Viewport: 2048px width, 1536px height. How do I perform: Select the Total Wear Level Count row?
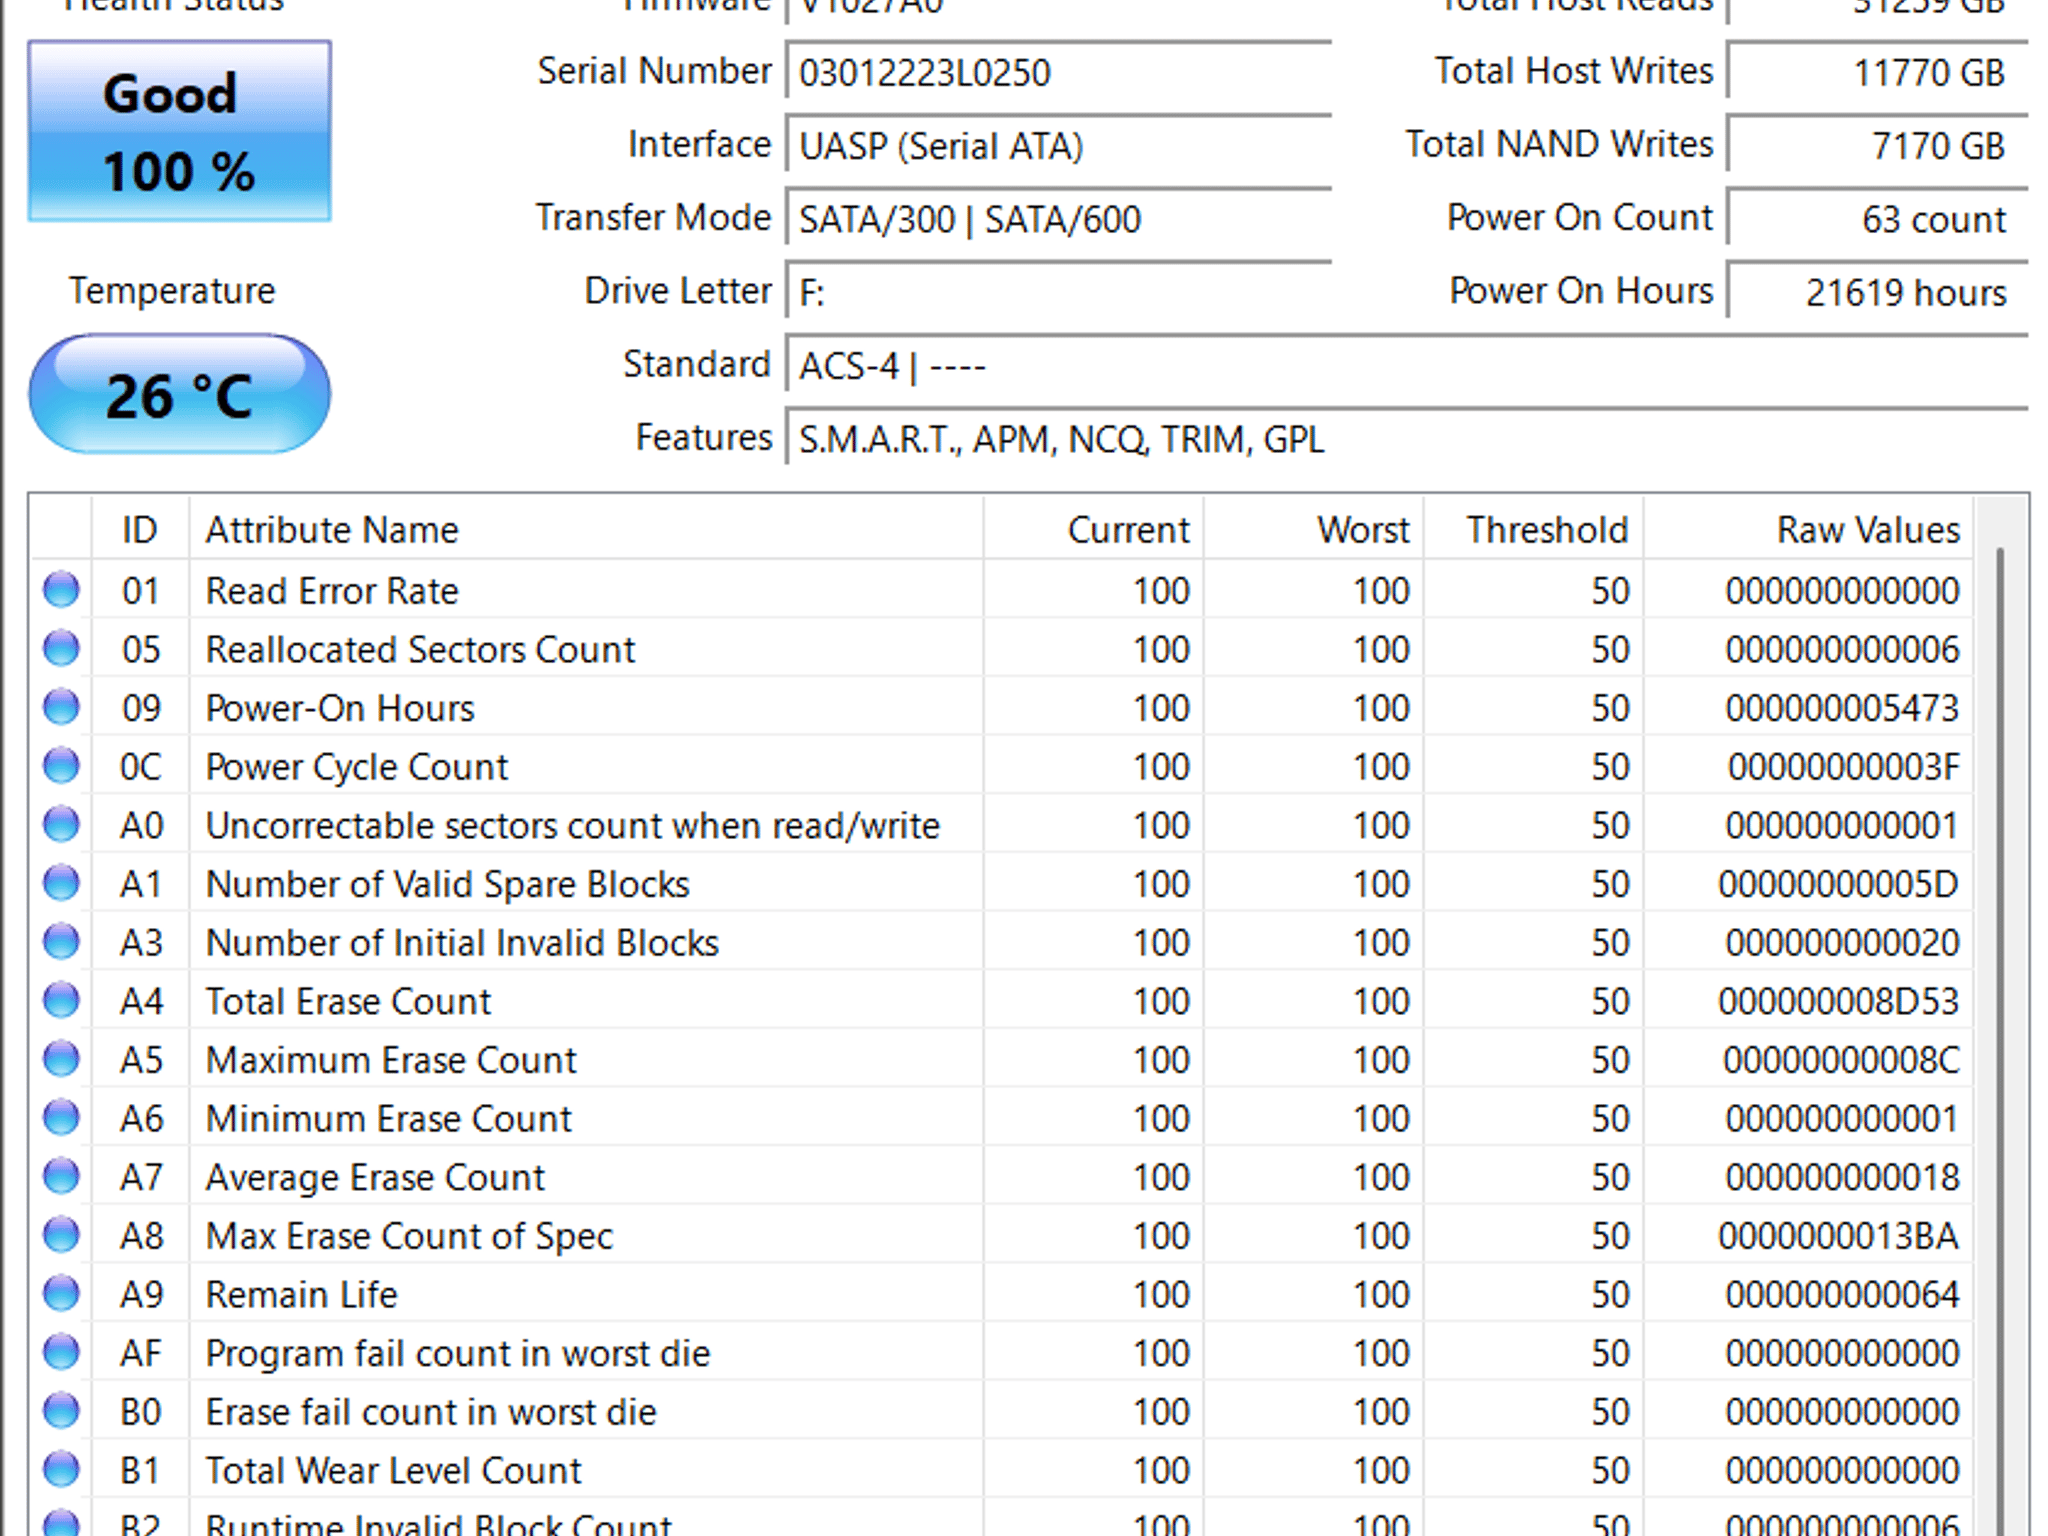click(x=1002, y=1469)
